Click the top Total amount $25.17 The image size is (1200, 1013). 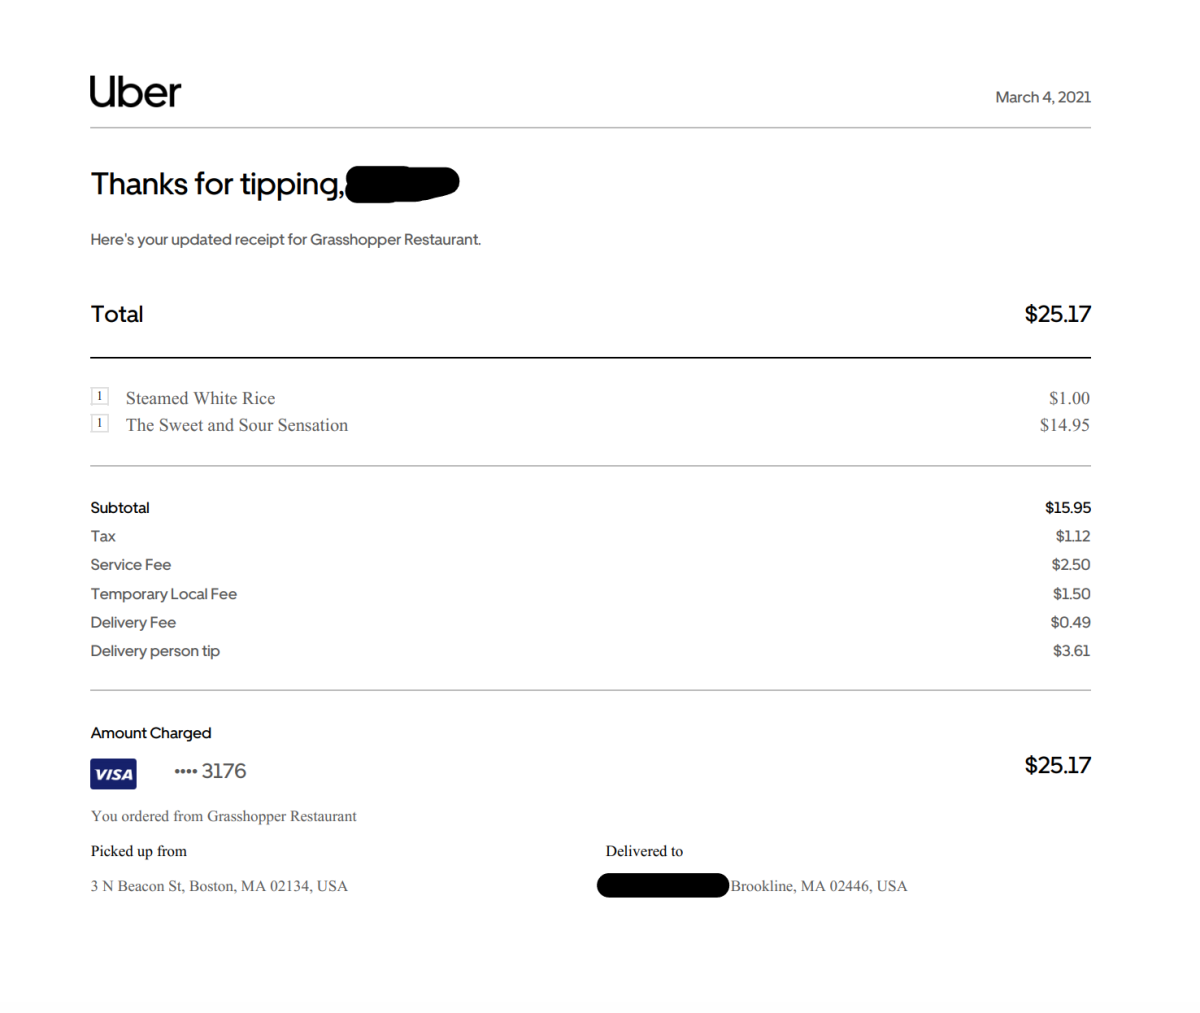tap(1057, 314)
